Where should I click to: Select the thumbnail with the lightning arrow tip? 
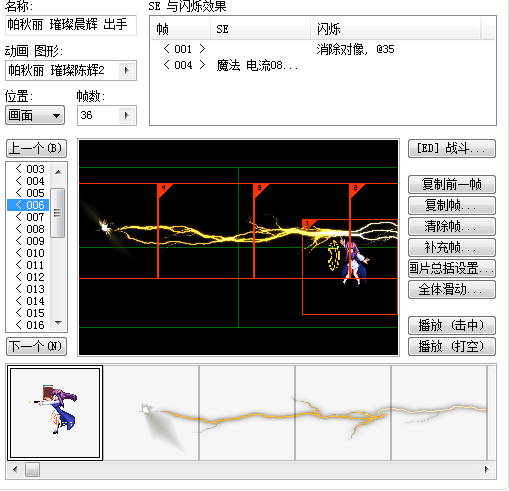[x=343, y=413]
